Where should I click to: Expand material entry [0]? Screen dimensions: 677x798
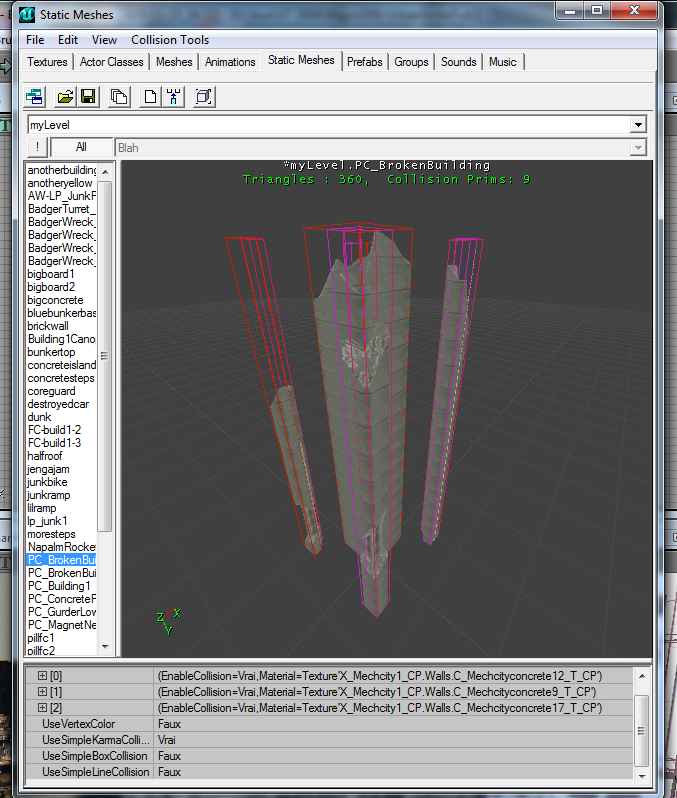[x=42, y=676]
